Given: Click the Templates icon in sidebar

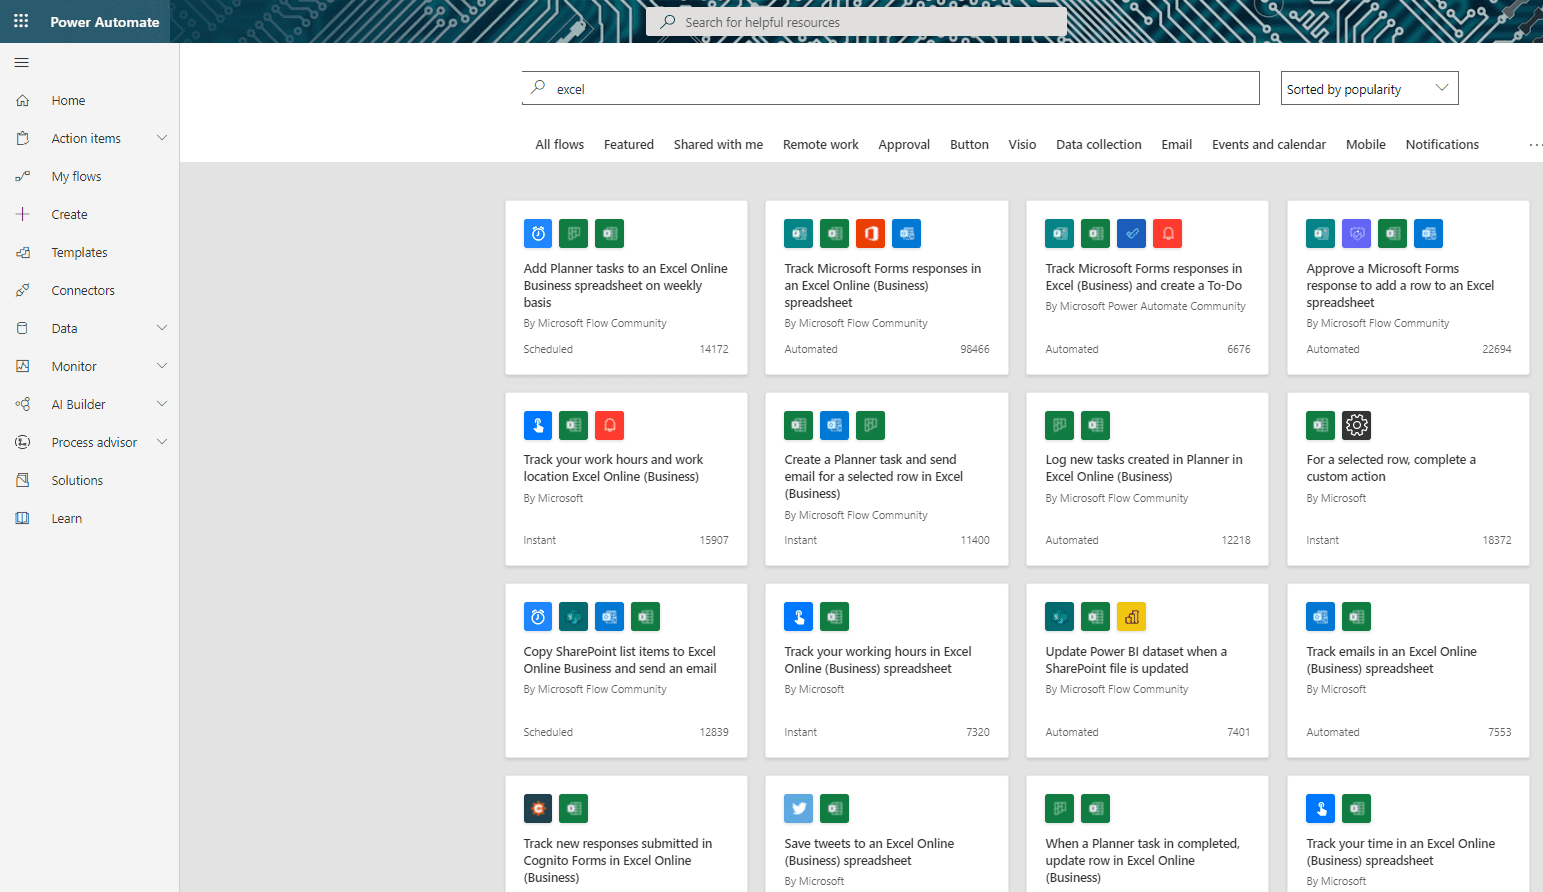Looking at the screenshot, I should (23, 253).
